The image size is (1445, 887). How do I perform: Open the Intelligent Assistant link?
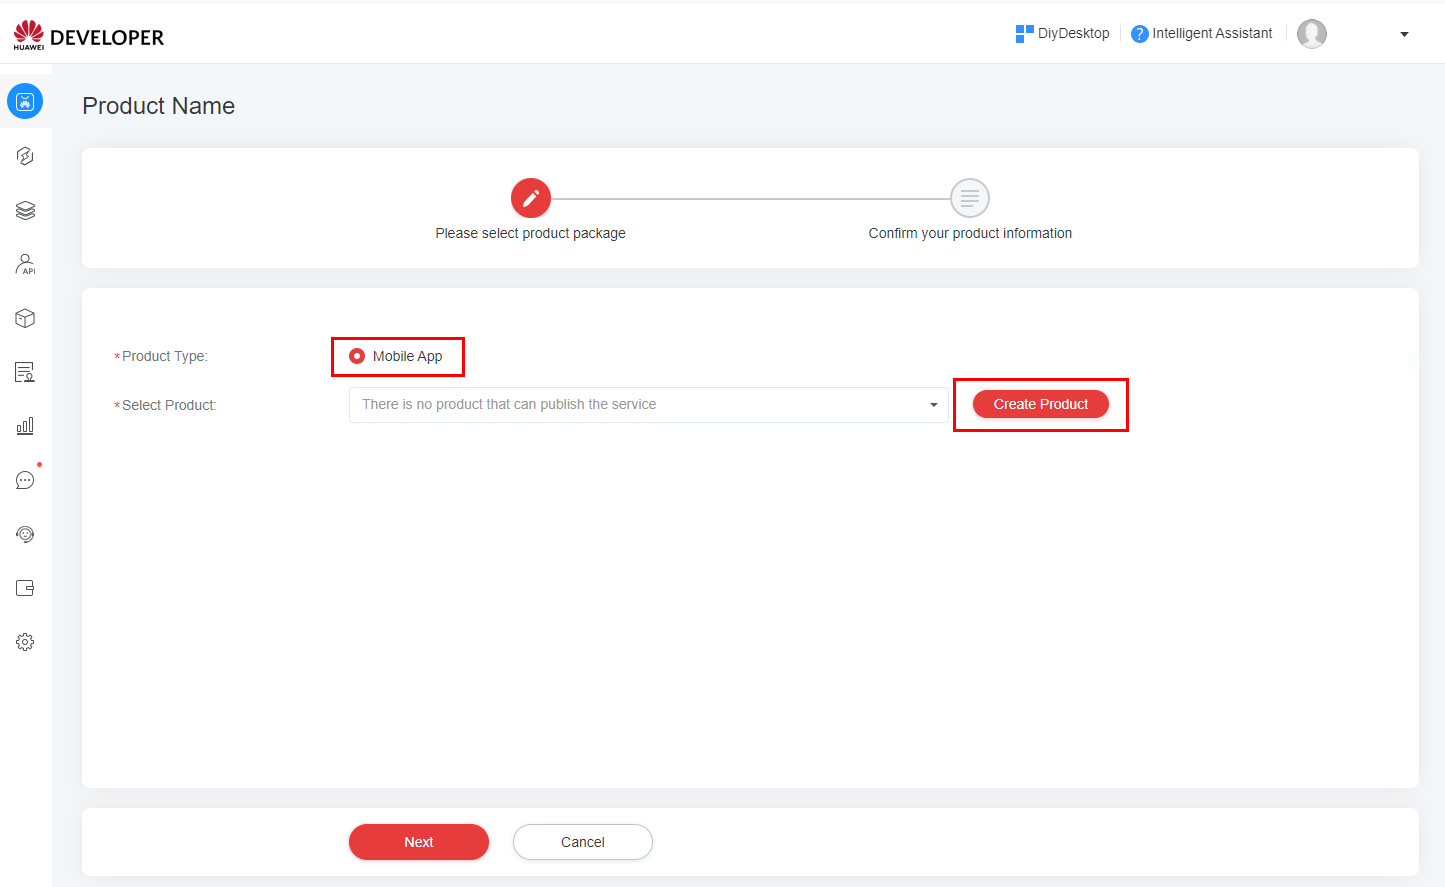tap(1212, 33)
